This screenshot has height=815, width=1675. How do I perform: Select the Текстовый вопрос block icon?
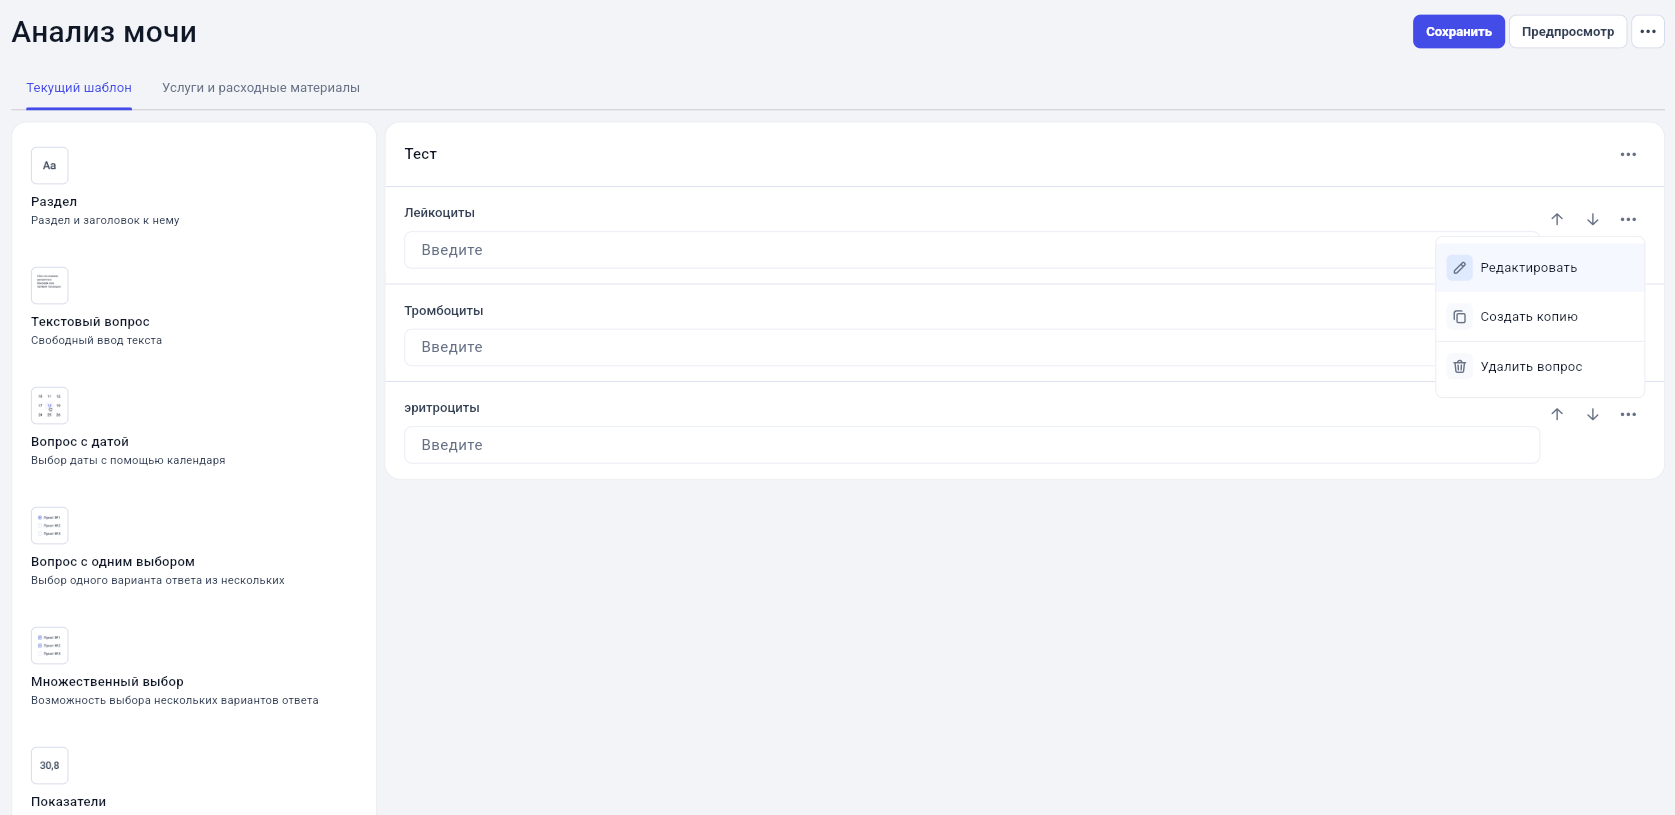point(49,285)
